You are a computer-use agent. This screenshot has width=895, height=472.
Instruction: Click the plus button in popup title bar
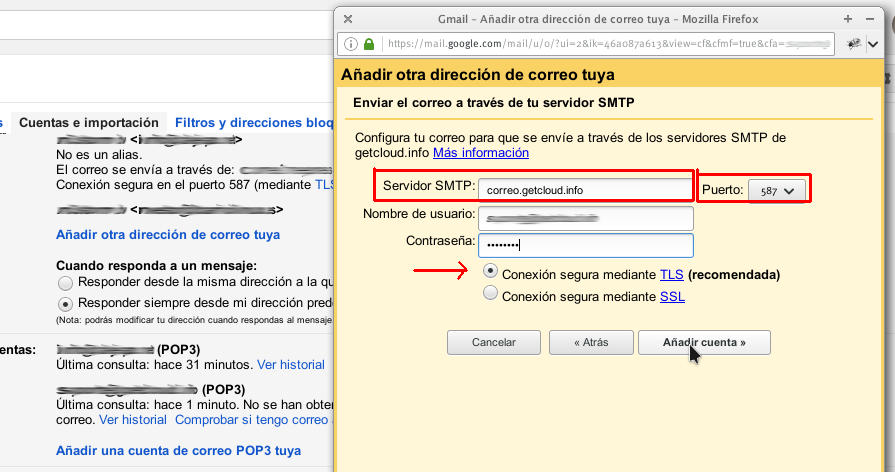(848, 19)
